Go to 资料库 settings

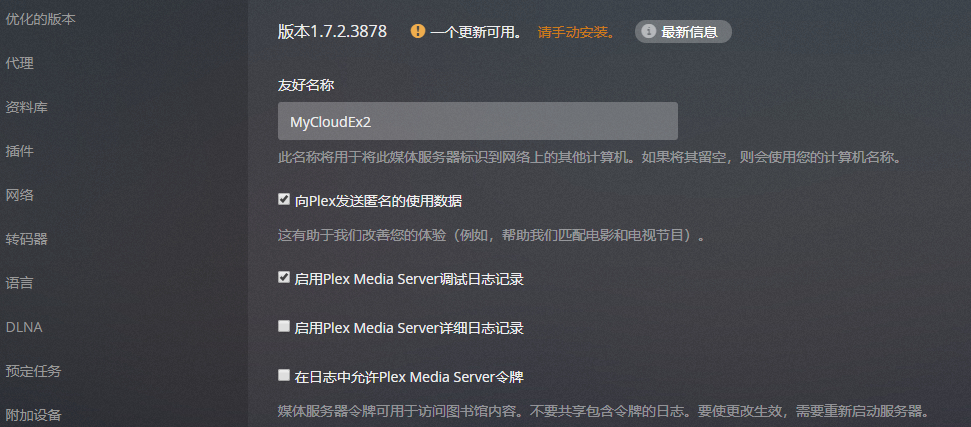[x=27, y=107]
